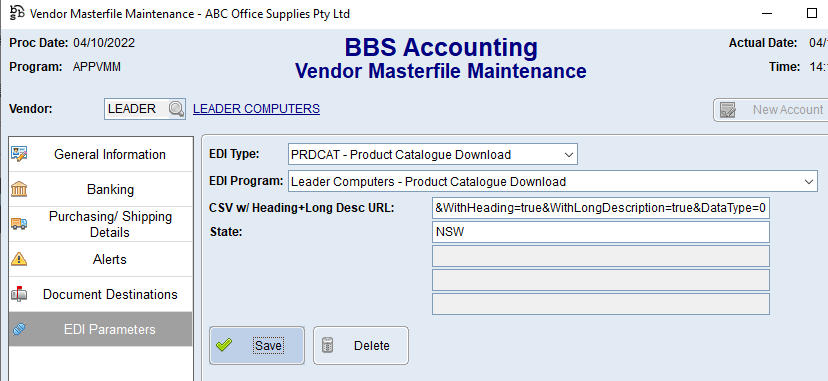Click the New Account button
828x381 pixels.
coord(771,110)
